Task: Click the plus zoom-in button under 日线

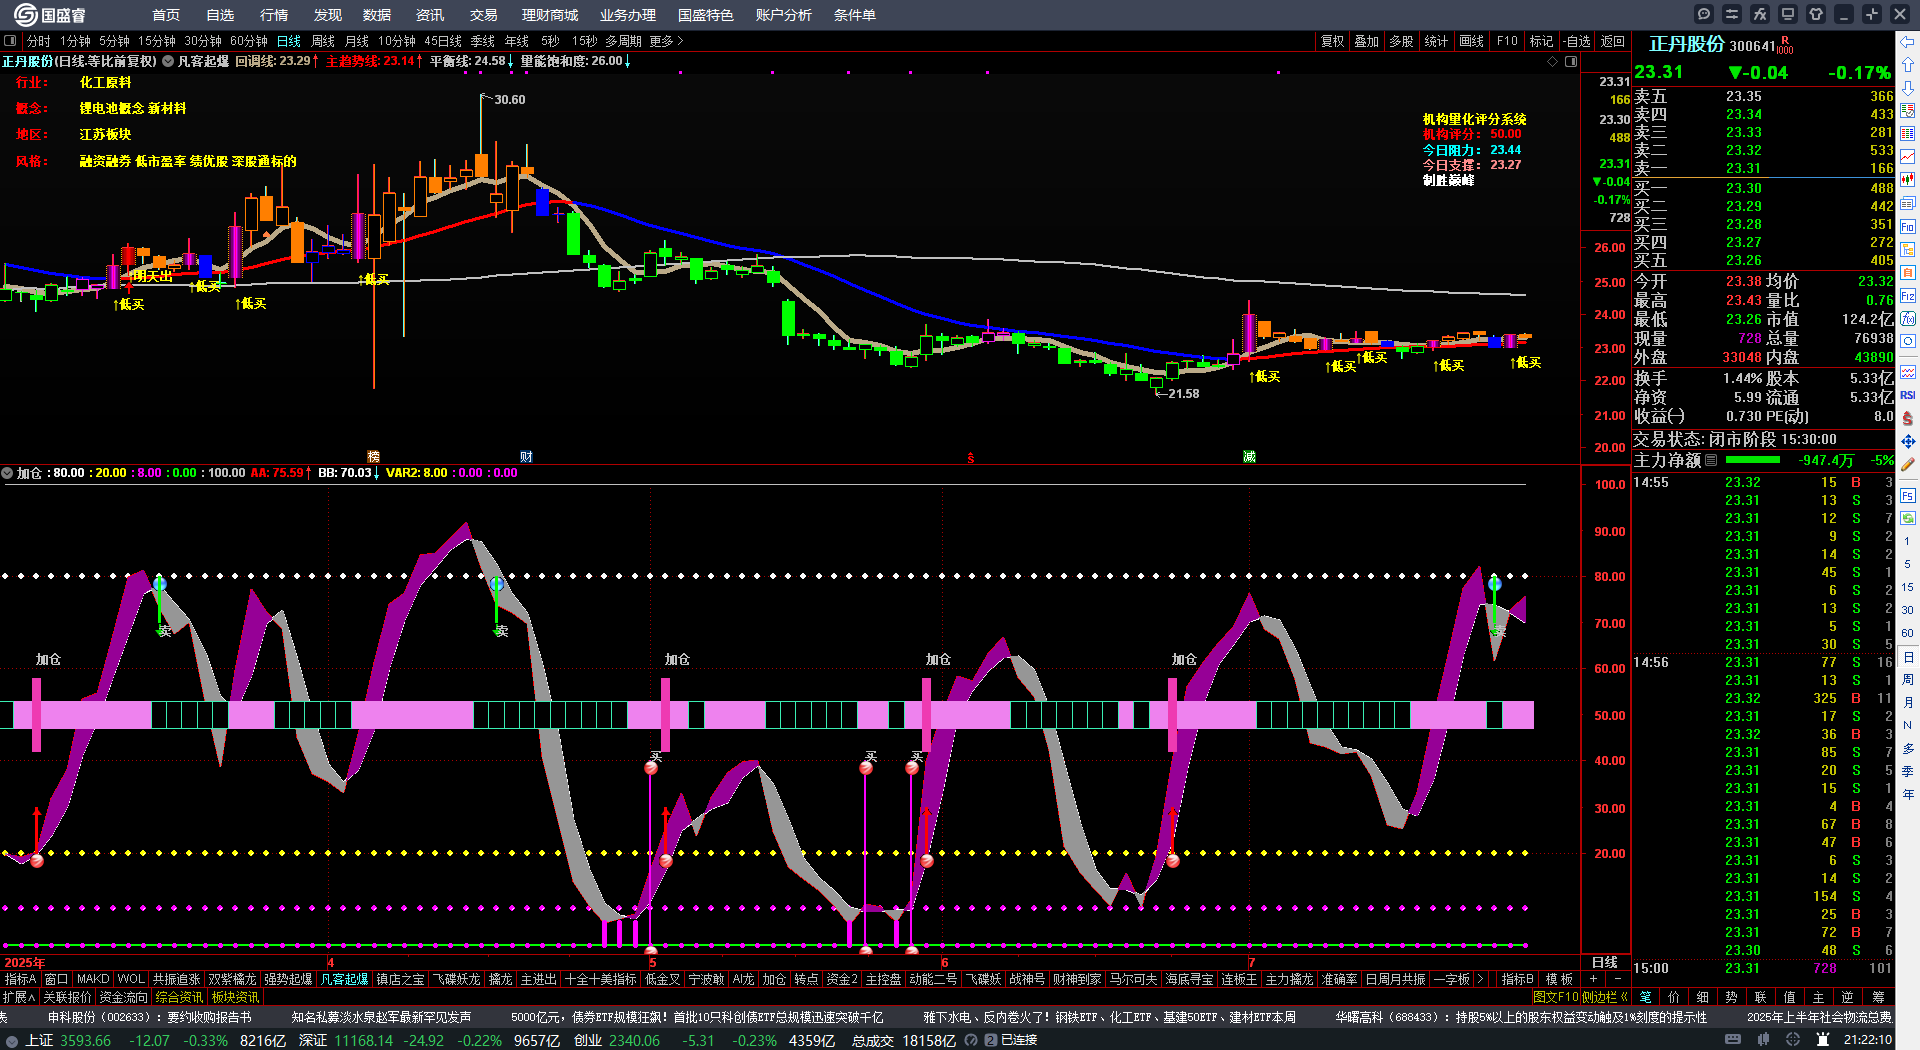Action: tap(1594, 979)
